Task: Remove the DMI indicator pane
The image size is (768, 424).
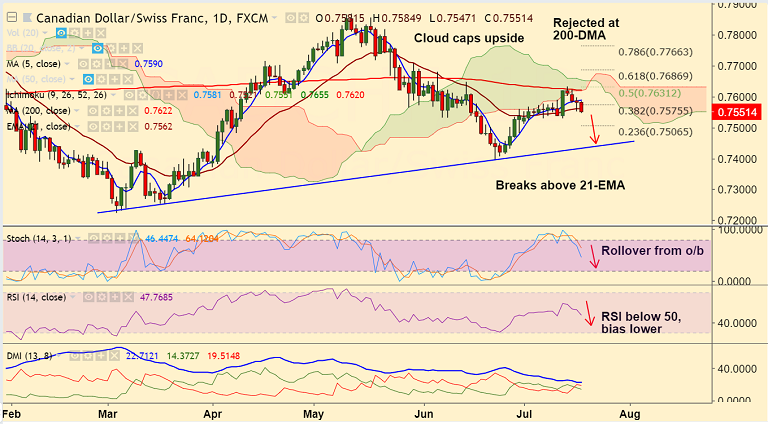Action: point(114,355)
